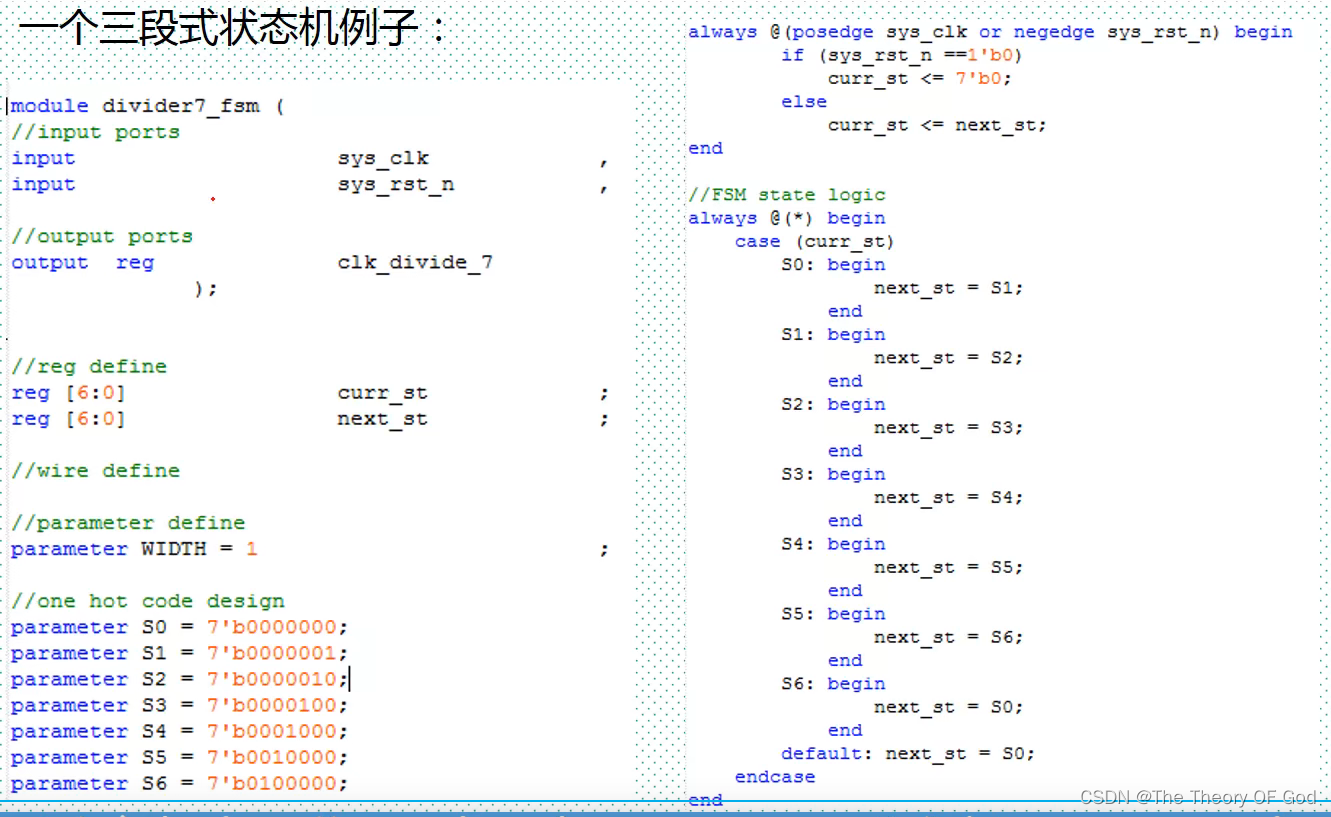Viewport: 1331px width, 817px height.
Task: Click the S5: begin case label
Action: [834, 614]
